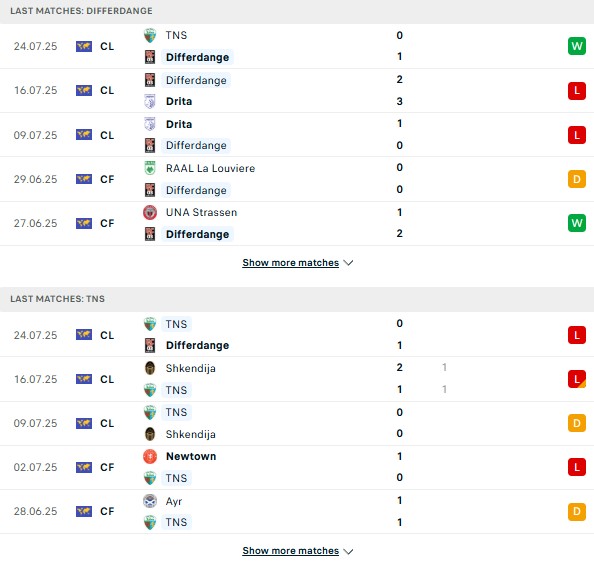Click chevron arrow next to Differdange's Show more matches
The width and height of the screenshot is (594, 570).
[x=348, y=263]
